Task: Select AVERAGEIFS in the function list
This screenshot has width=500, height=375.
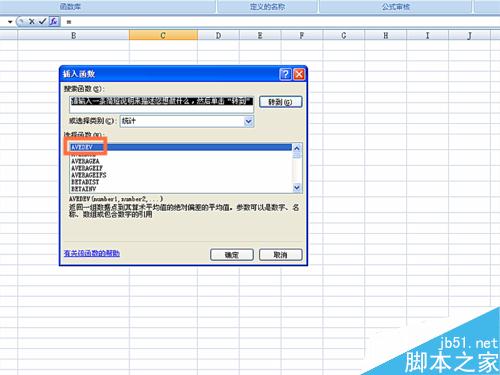Action: 181,175
